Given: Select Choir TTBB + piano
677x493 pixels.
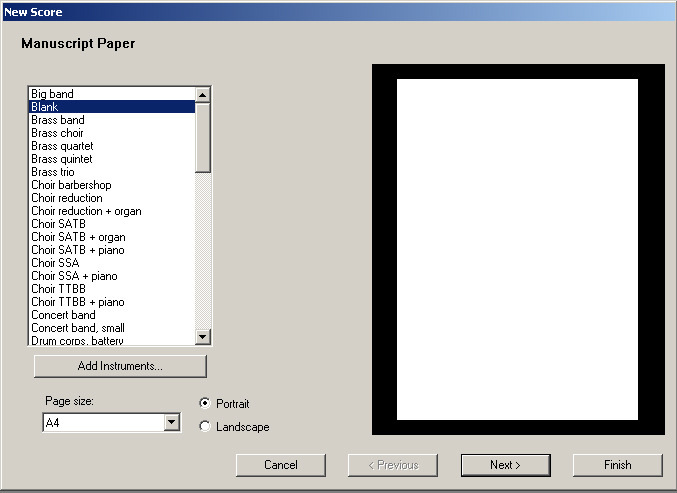Looking at the screenshot, I should point(112,302).
